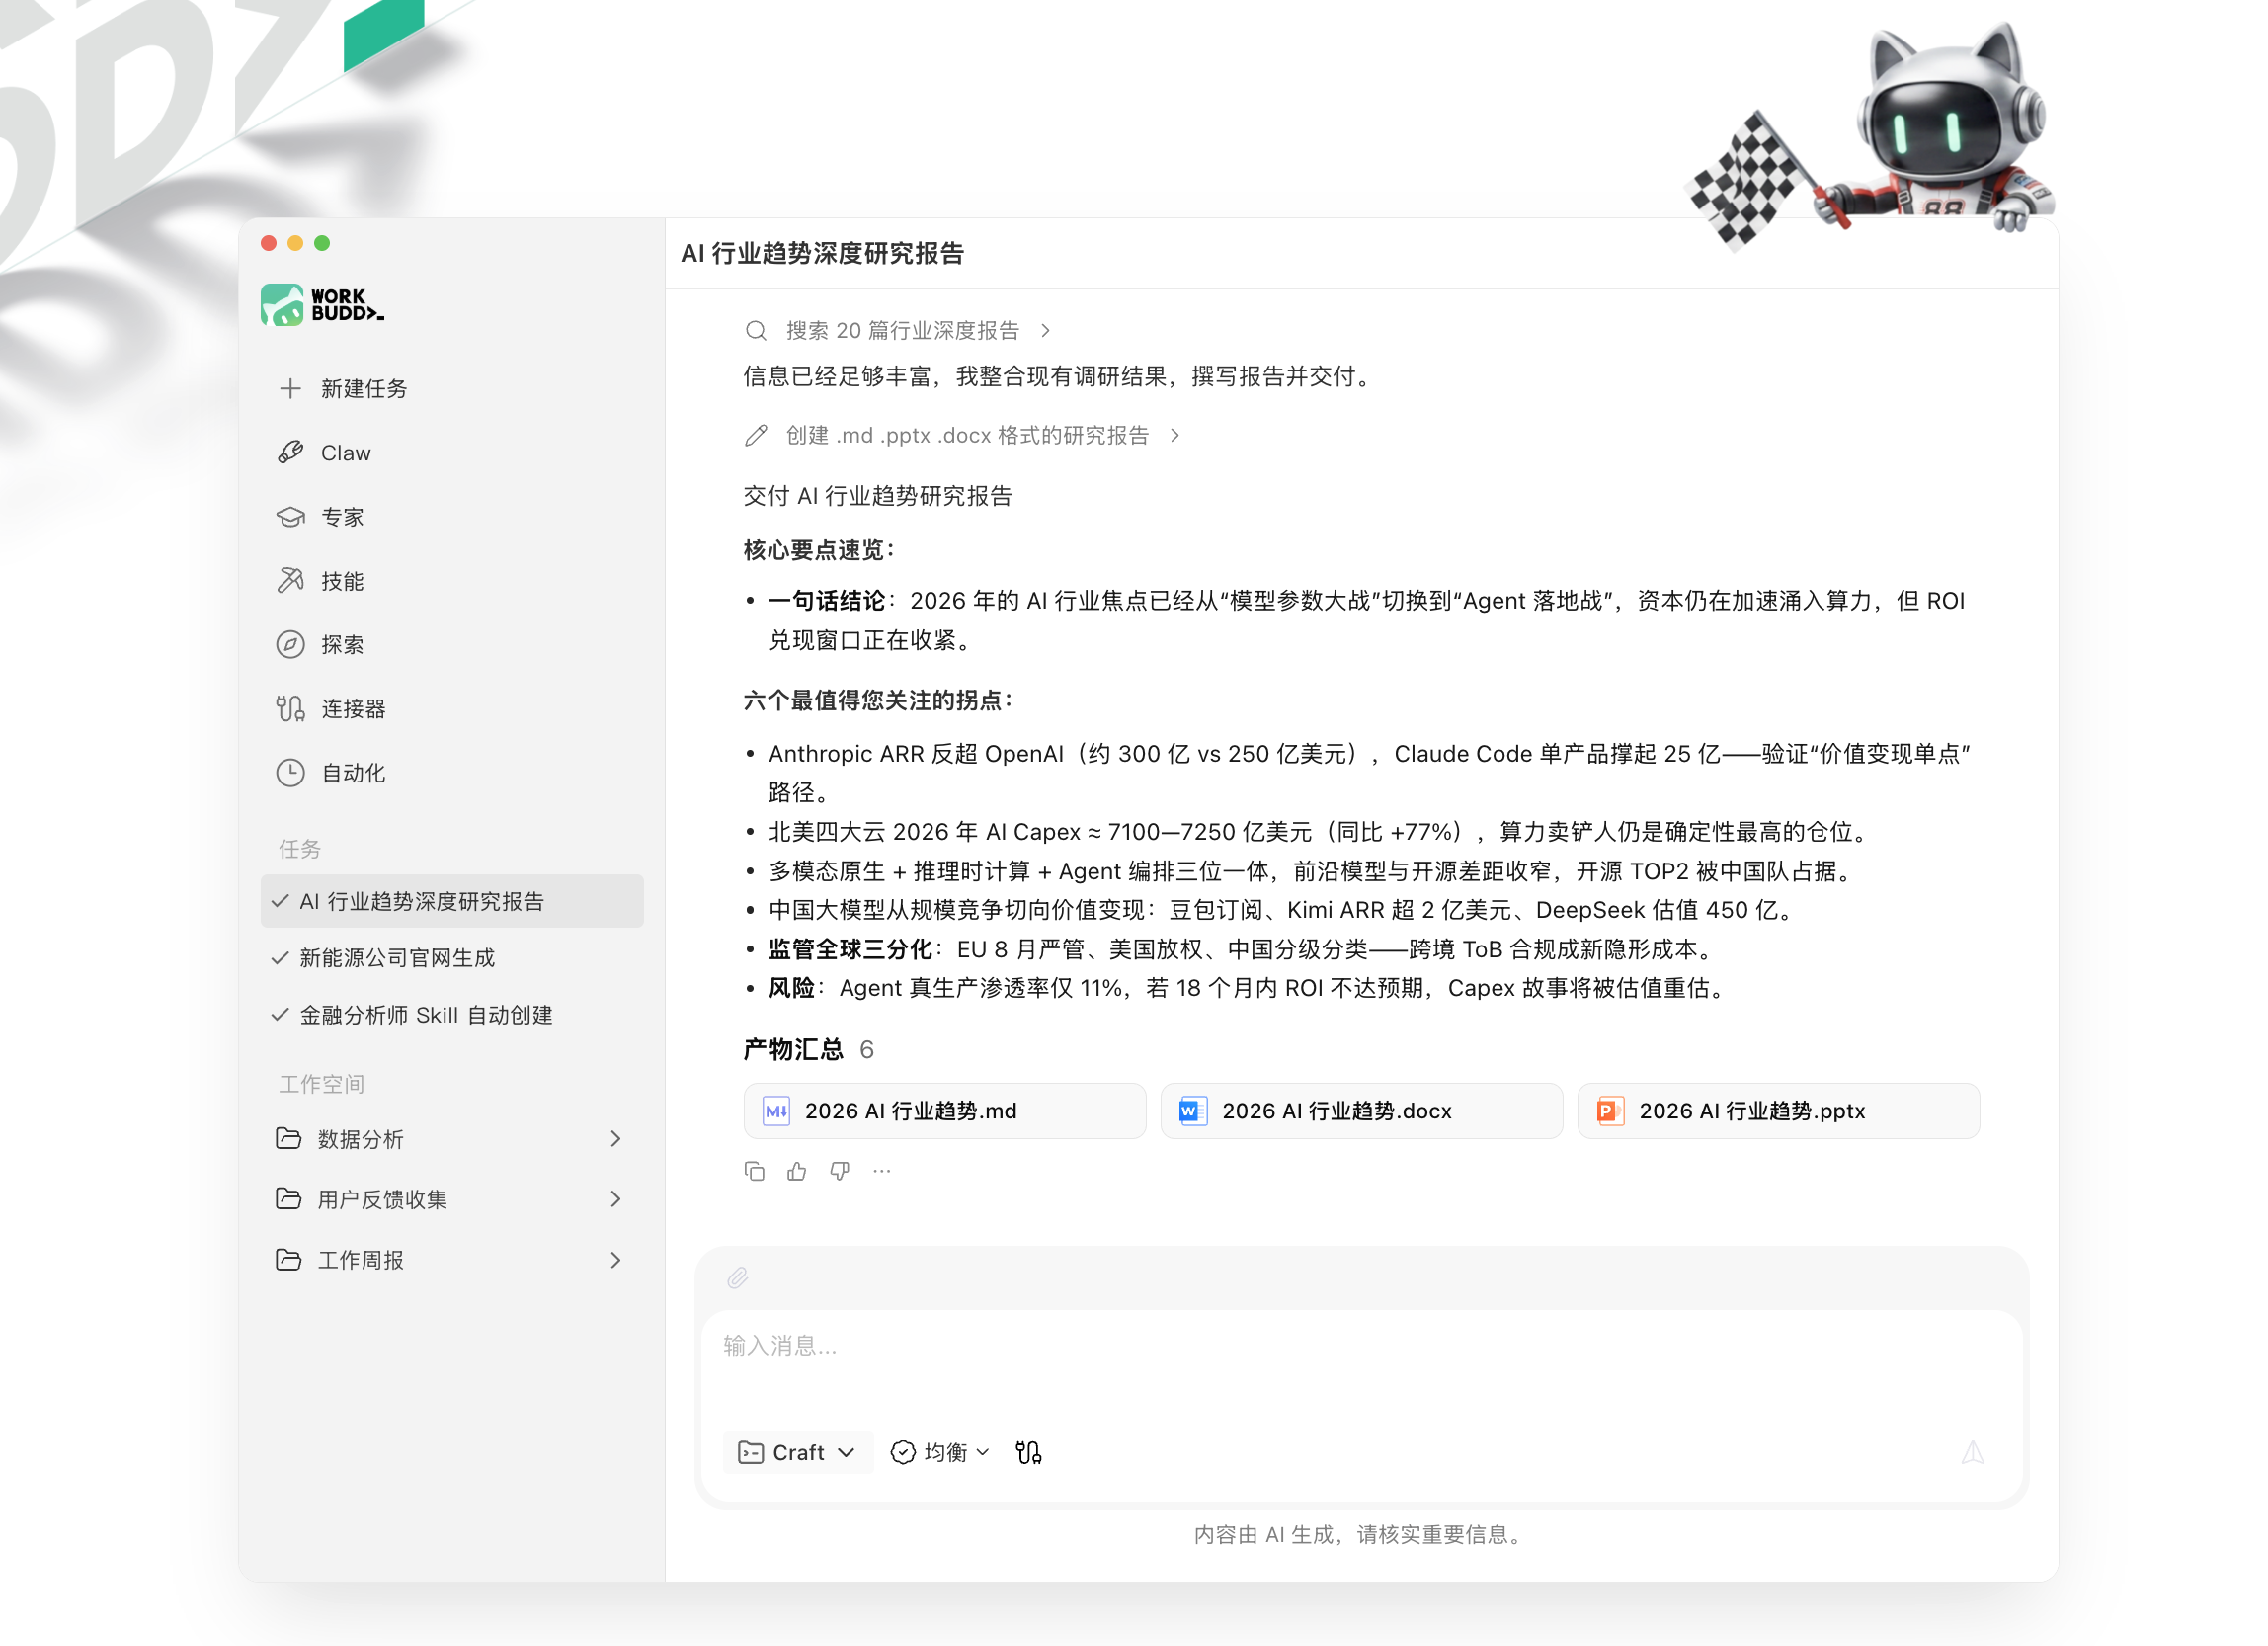2268x1646 pixels.
Task: Expand the 用户反馈收集 workspace chevron
Action: [616, 1198]
